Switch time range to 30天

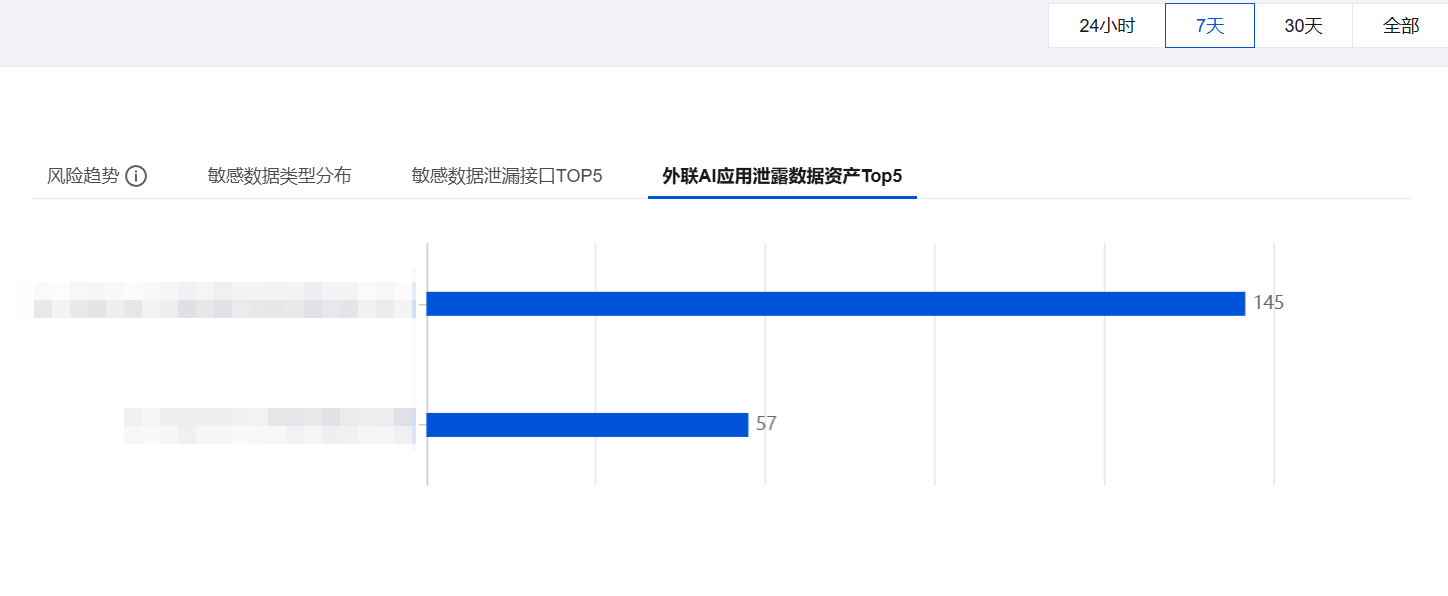[1303, 26]
